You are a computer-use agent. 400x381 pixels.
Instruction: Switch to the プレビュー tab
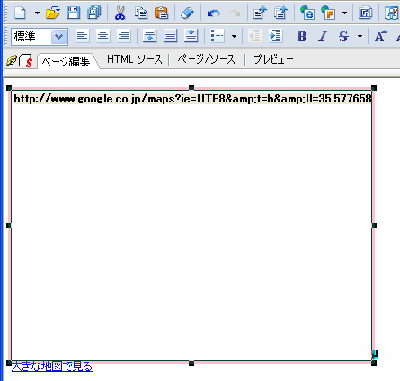pyautogui.click(x=273, y=60)
